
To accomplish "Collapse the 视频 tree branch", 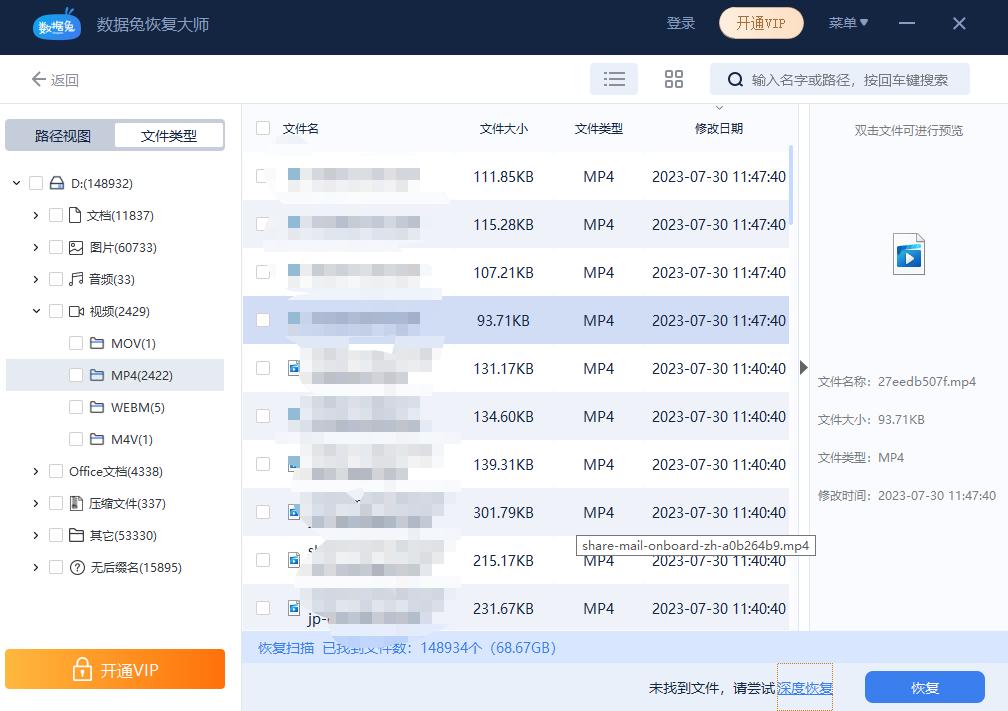I will click(36, 311).
